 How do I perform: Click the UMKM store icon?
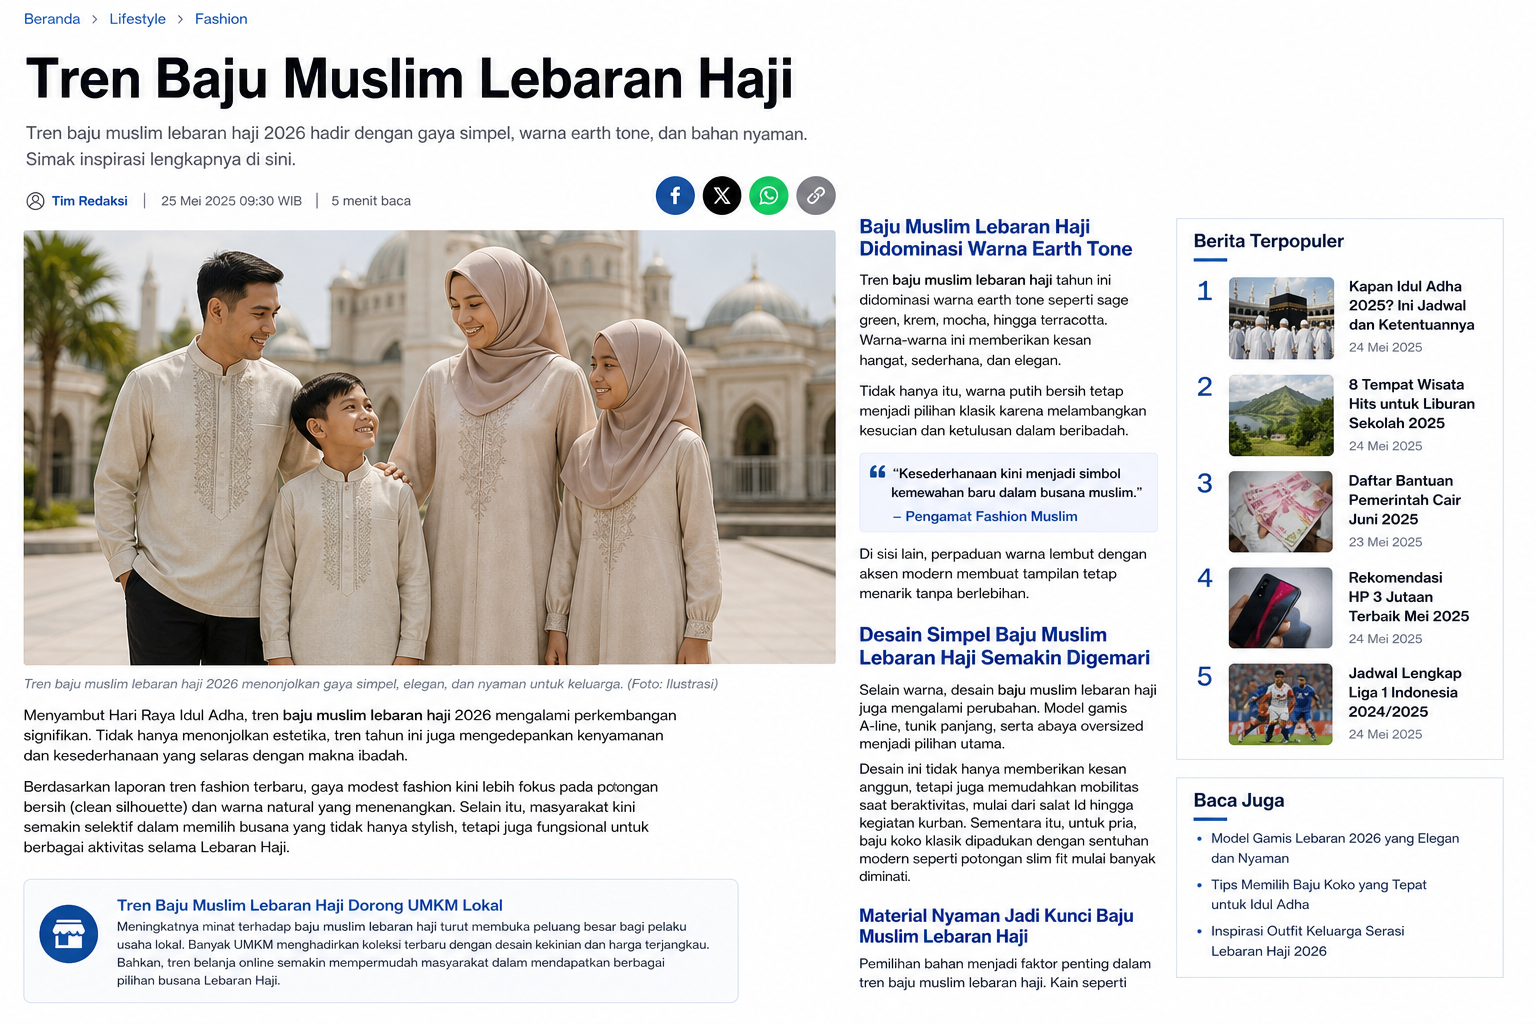(x=68, y=934)
